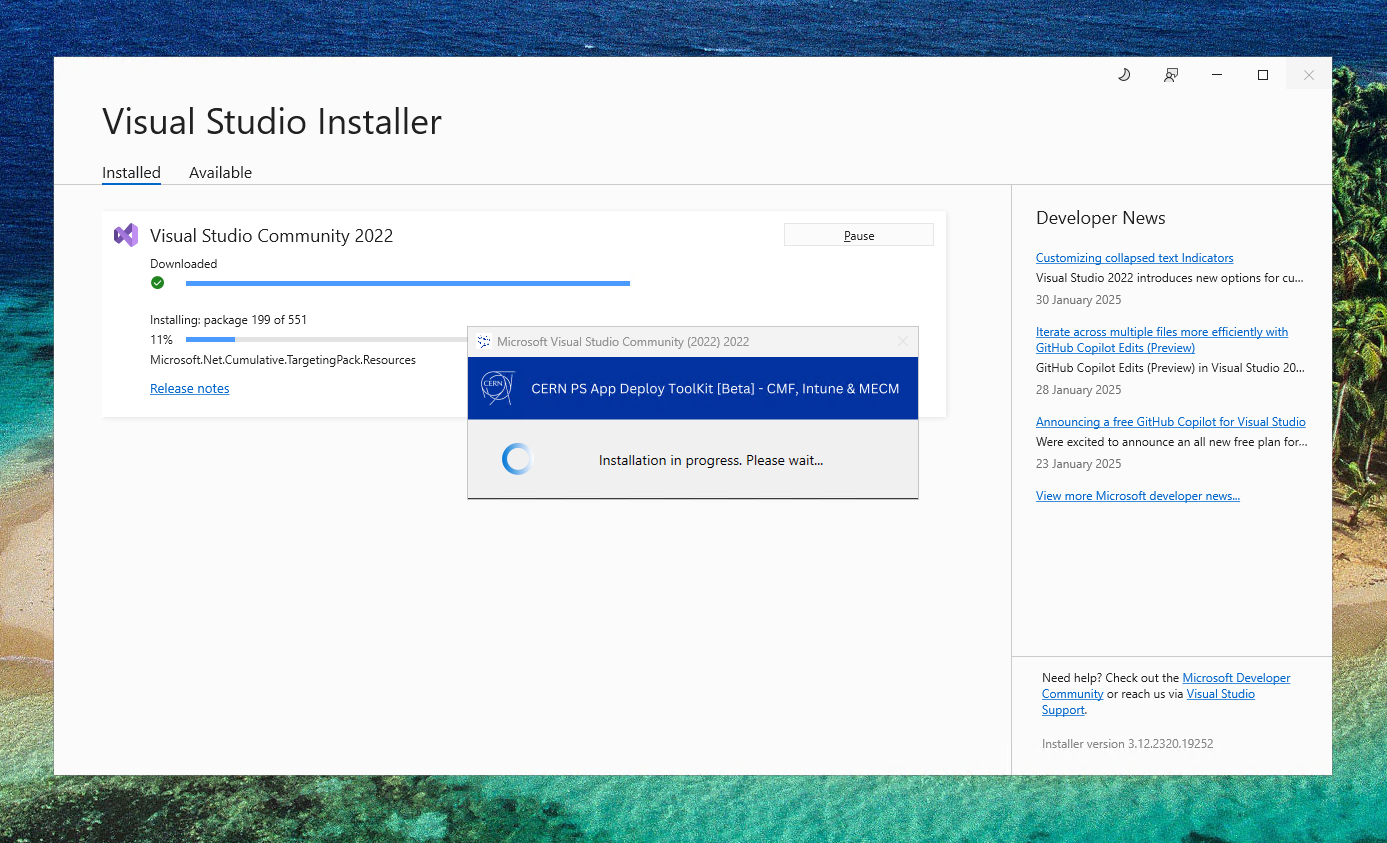
Task: Click the spinning progress indicator
Action: (517, 460)
